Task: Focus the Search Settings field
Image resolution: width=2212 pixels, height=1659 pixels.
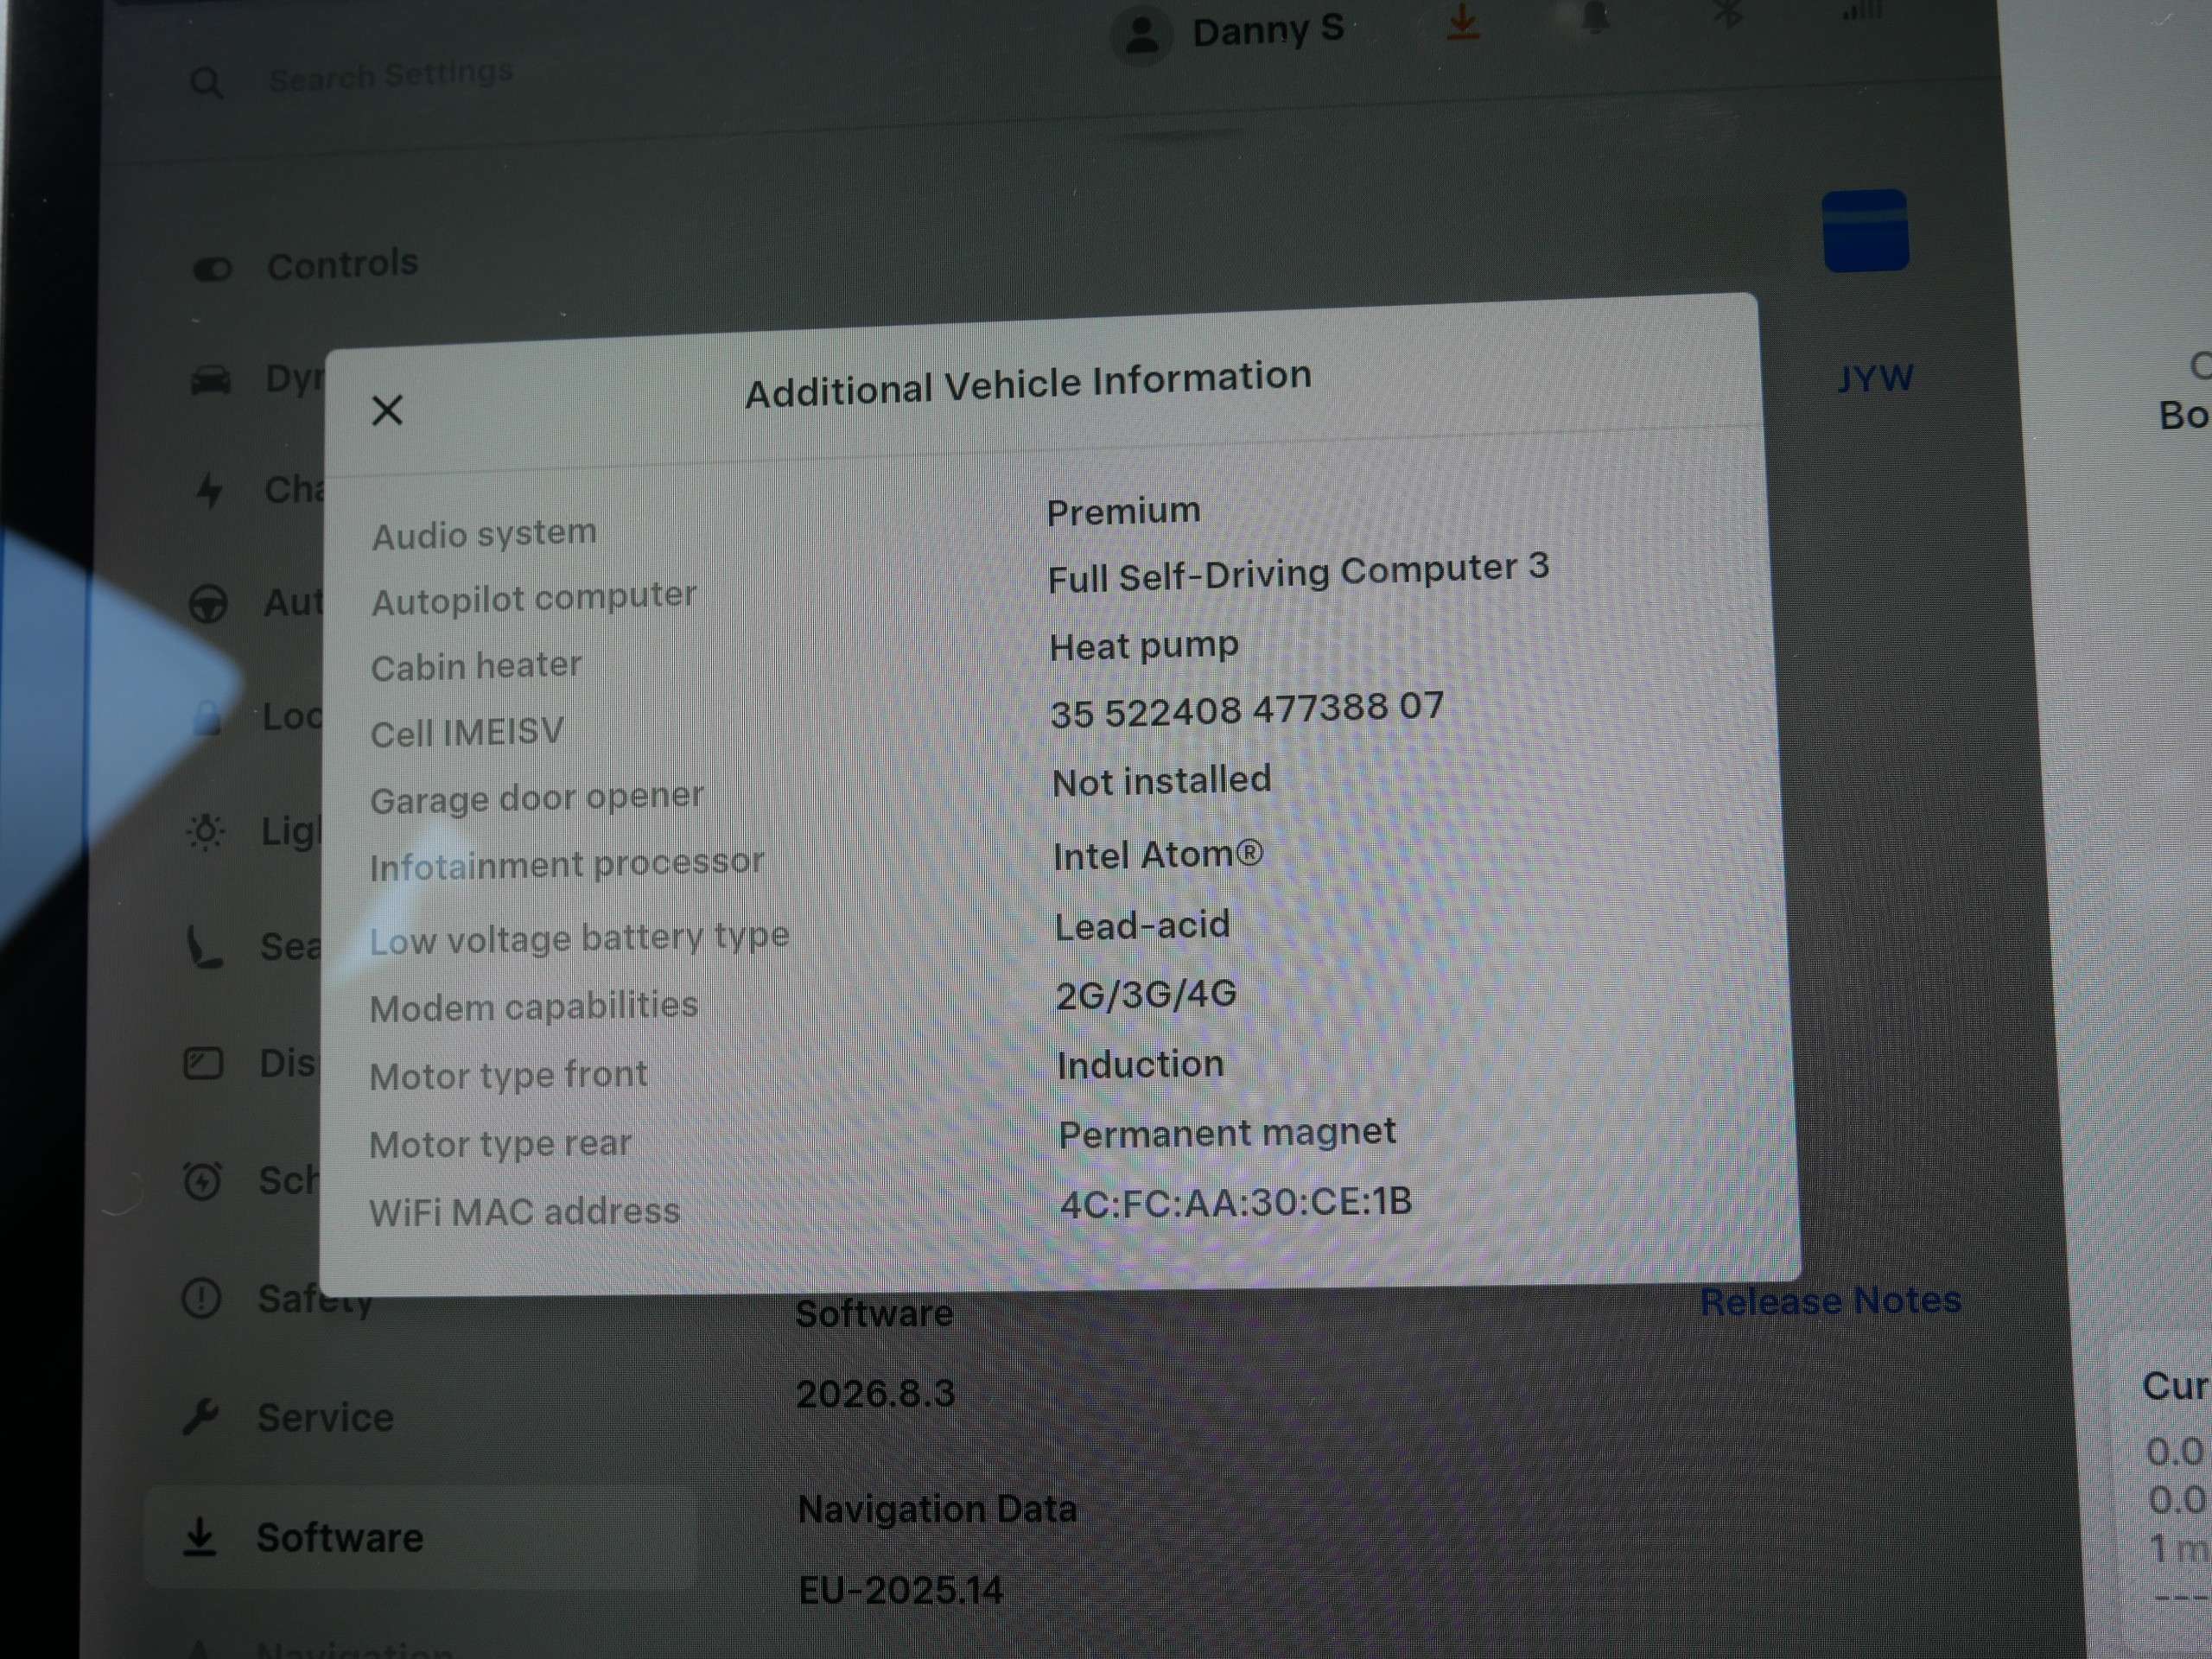Action: coord(390,74)
